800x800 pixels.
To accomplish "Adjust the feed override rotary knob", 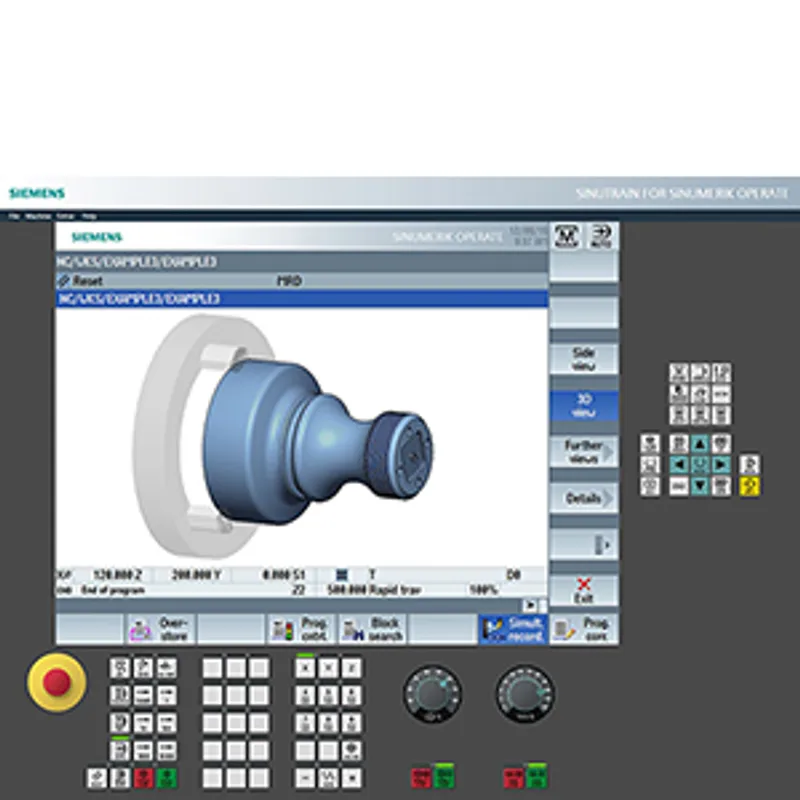I will coord(525,693).
